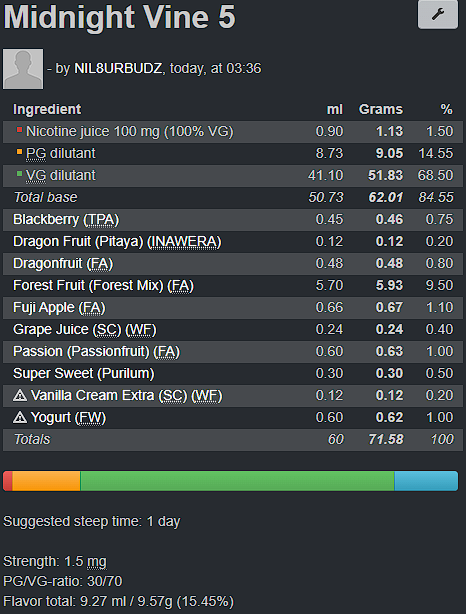Click the author avatar image
The image size is (466, 614).
[x=23, y=69]
